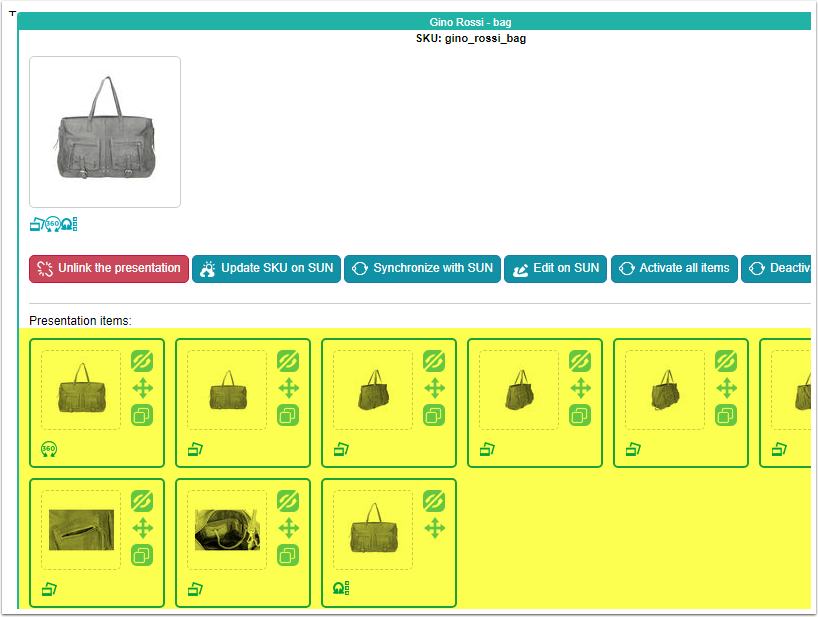Screen dimensions: 818x617
Task: Click the image type icon under the bag interior item
Action: click(195, 589)
